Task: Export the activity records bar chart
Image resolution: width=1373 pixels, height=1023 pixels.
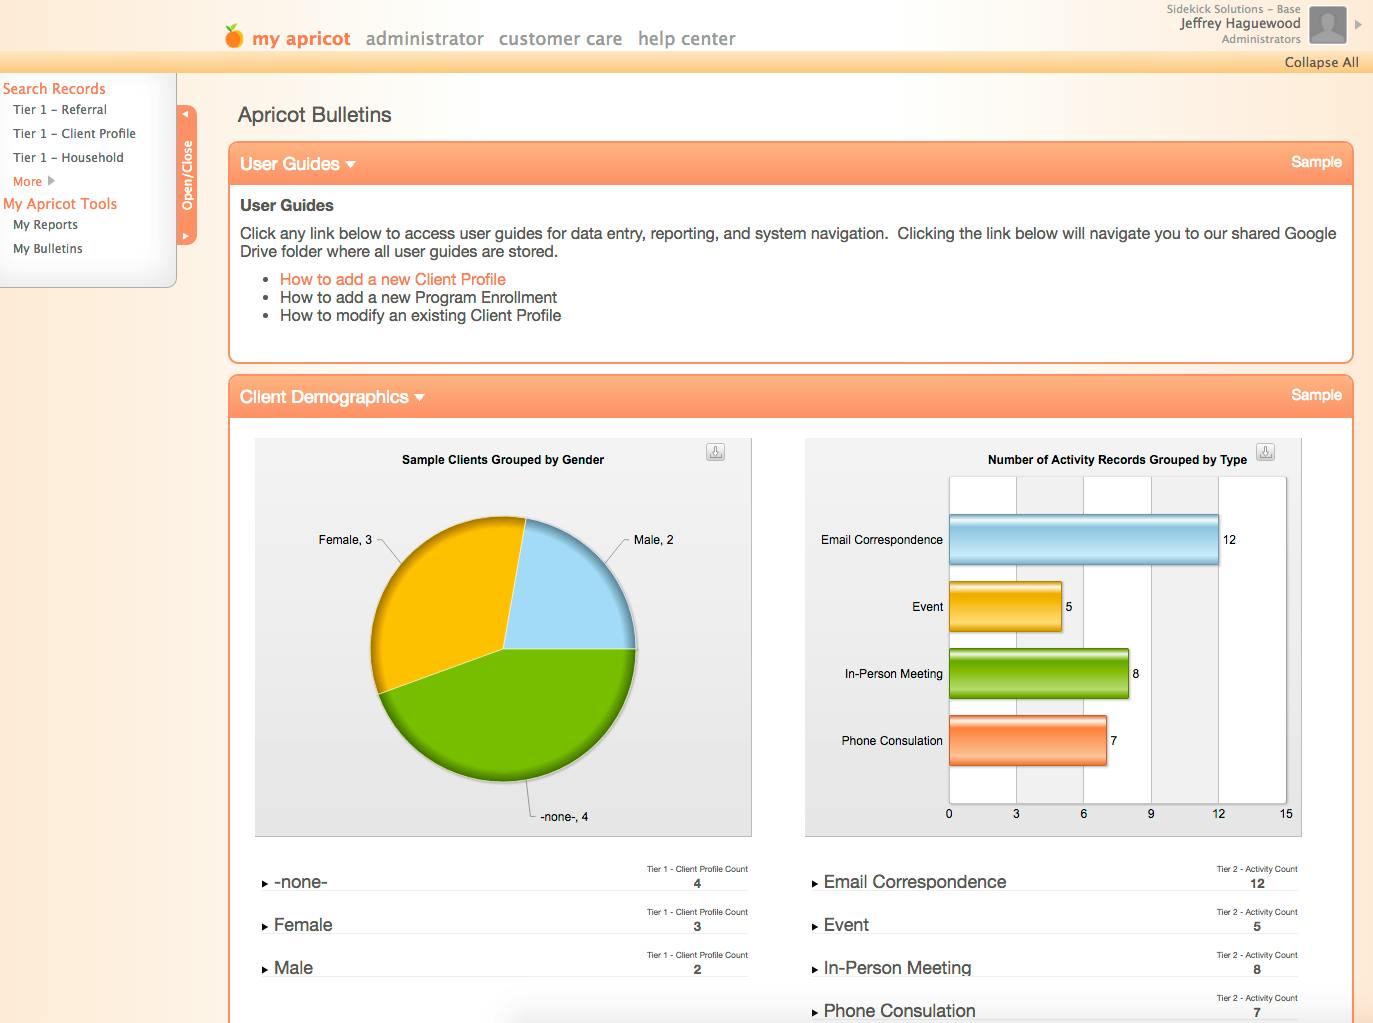Action: click(x=1265, y=452)
